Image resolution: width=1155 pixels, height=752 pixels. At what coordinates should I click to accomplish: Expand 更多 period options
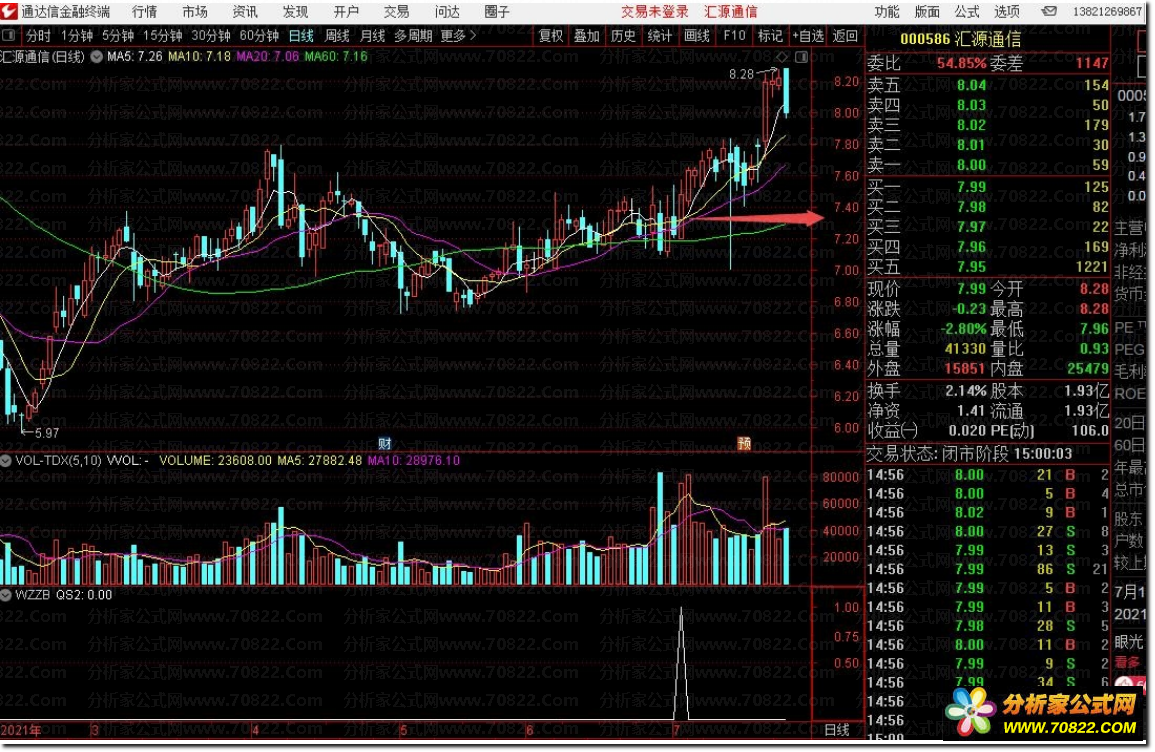point(458,35)
